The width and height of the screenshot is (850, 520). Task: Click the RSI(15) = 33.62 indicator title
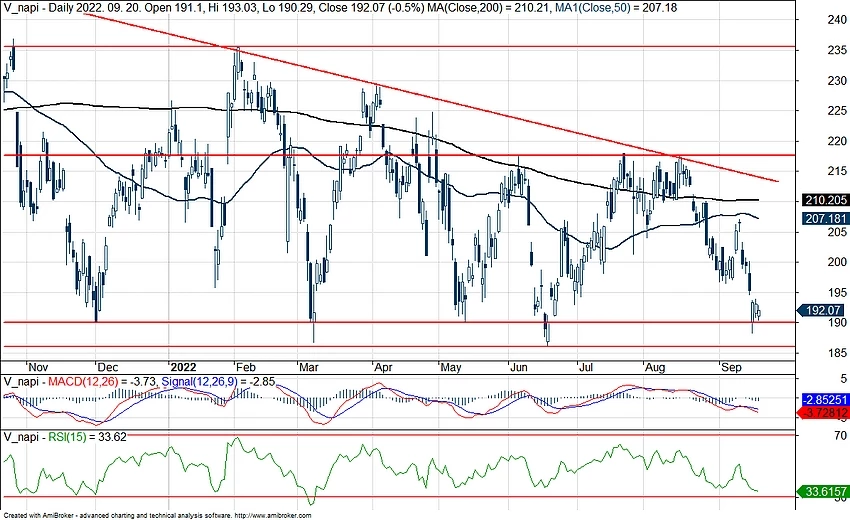[x=87, y=436]
